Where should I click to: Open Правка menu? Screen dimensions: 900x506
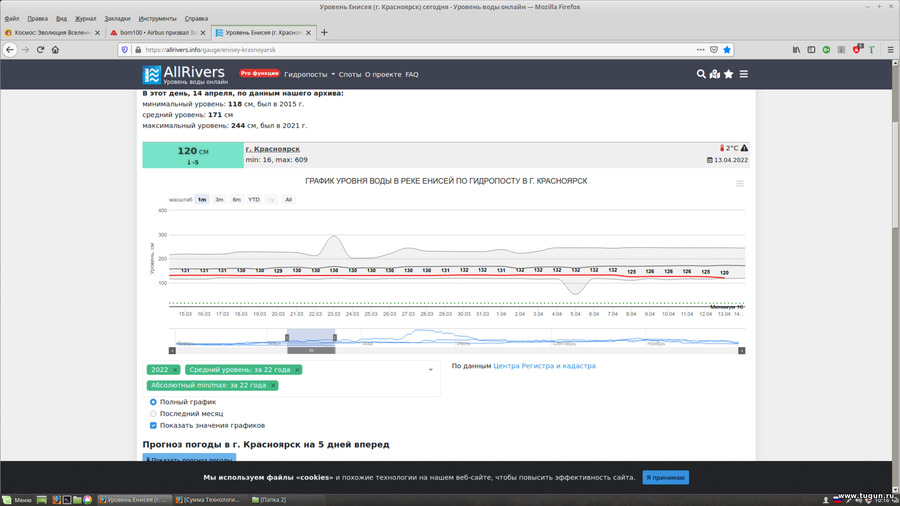tap(37, 18)
